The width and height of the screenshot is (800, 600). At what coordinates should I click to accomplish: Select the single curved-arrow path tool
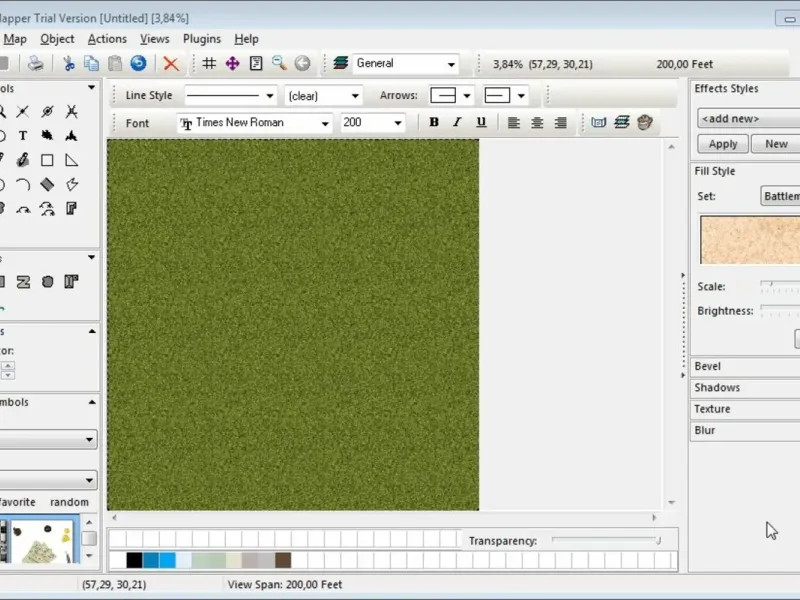click(x=23, y=209)
